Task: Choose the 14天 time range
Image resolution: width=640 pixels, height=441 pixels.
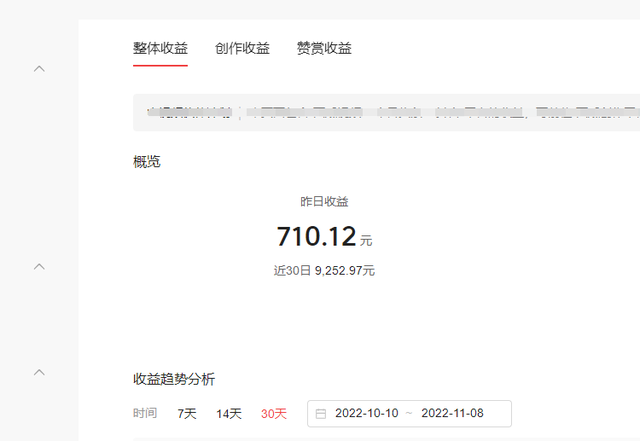Action: (x=229, y=414)
